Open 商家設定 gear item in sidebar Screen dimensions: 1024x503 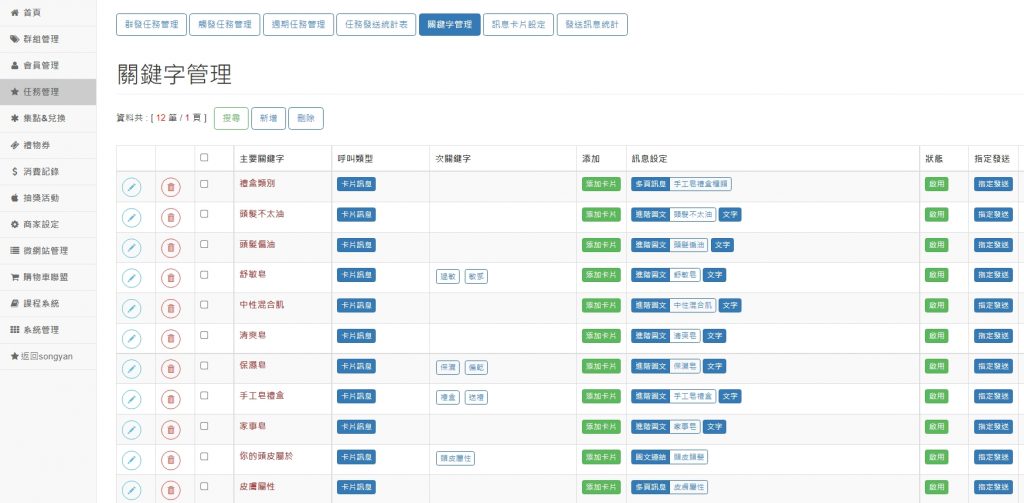coord(42,224)
